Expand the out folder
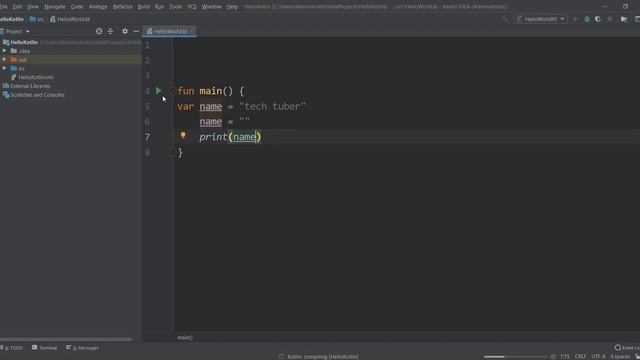Viewport: 640px width, 360px height. 4,60
